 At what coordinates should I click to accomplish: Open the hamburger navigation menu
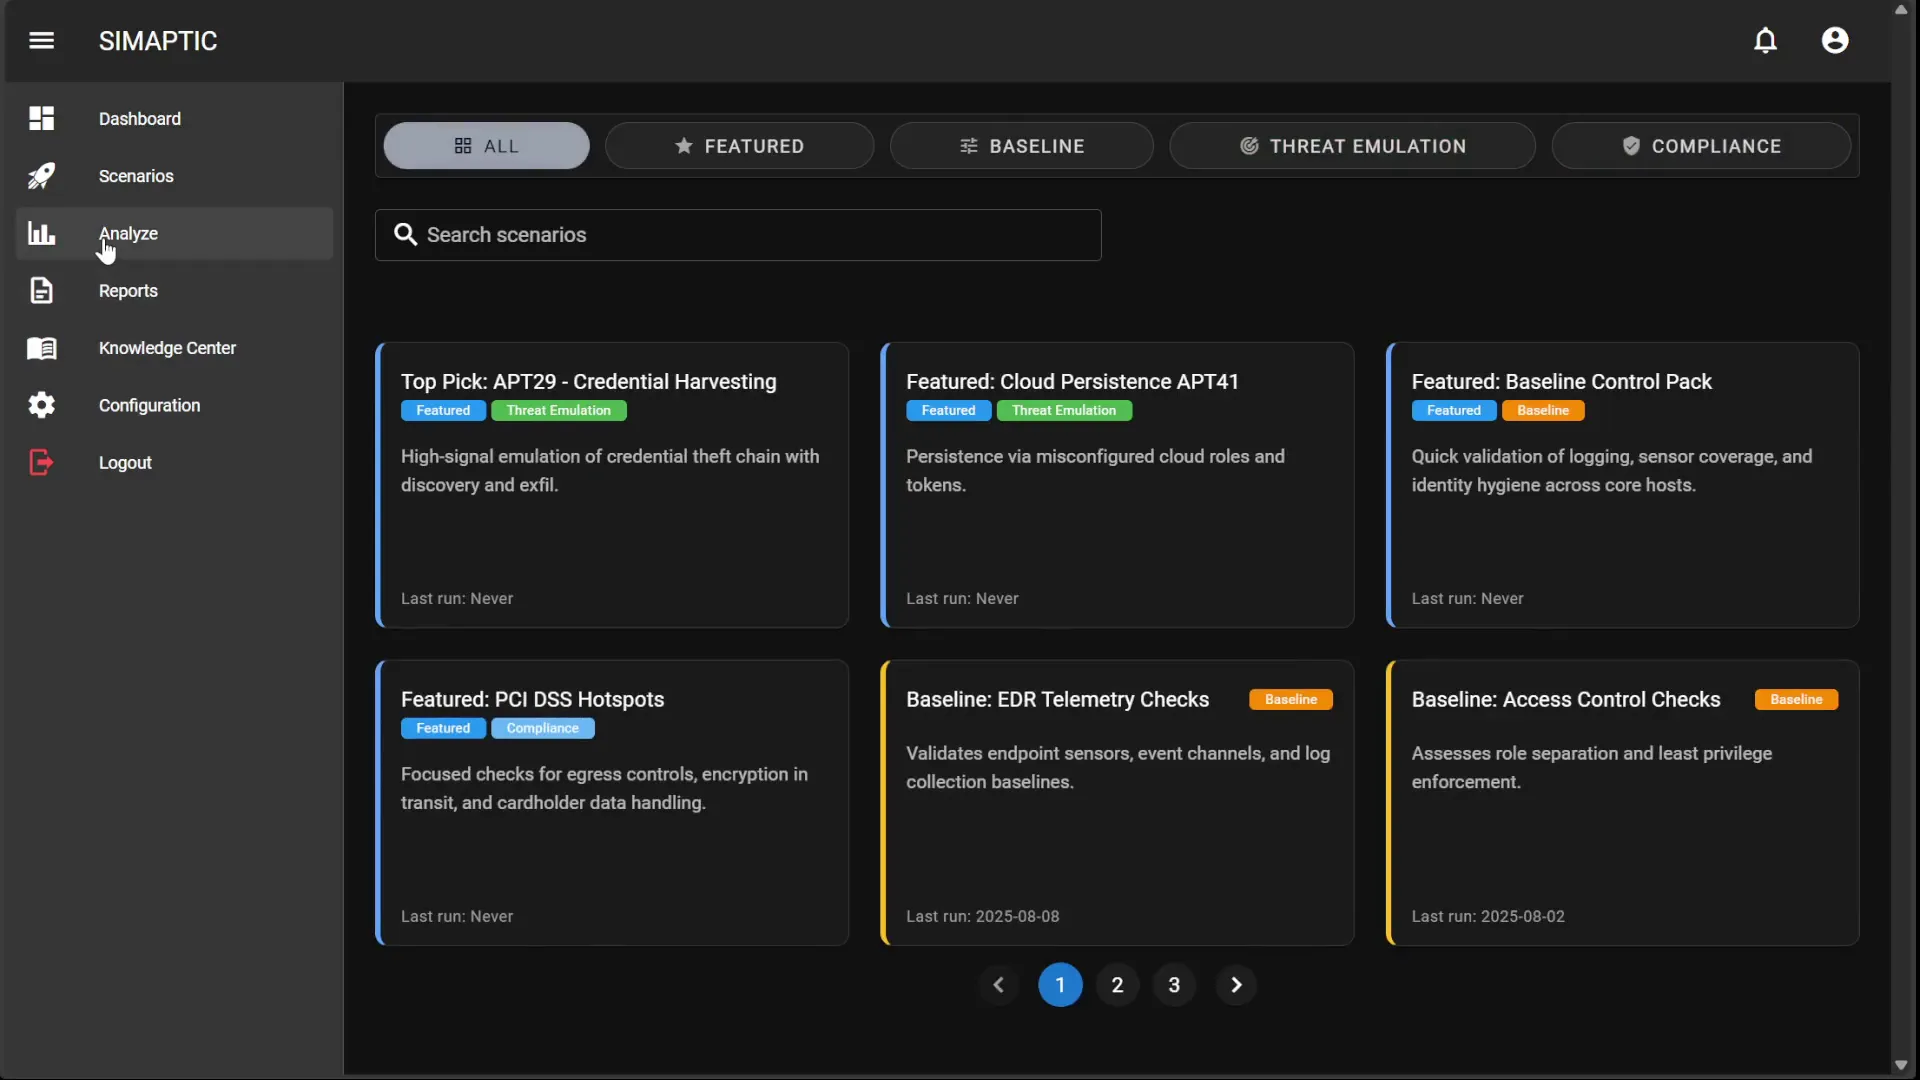41,41
